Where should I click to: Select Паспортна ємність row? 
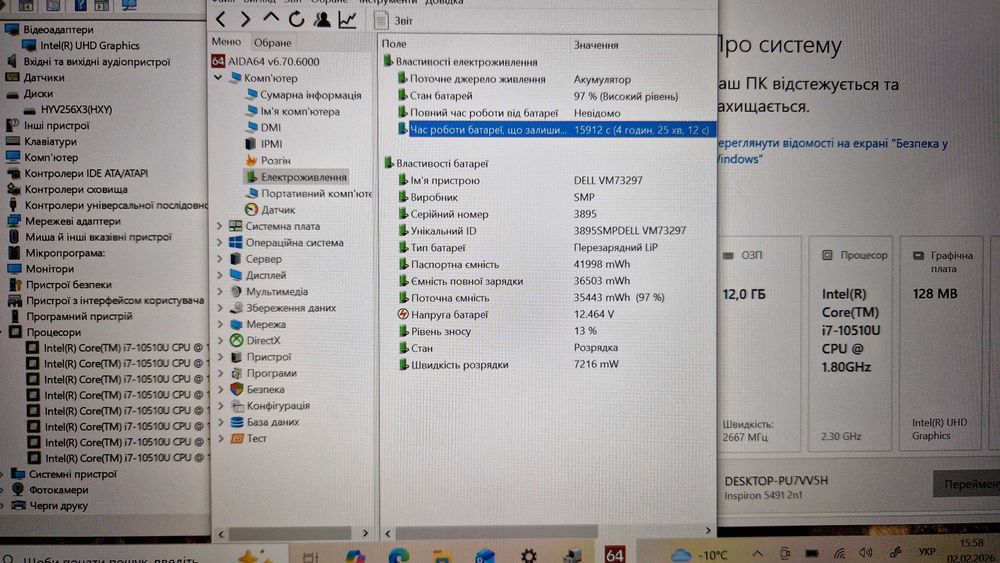coord(547,264)
